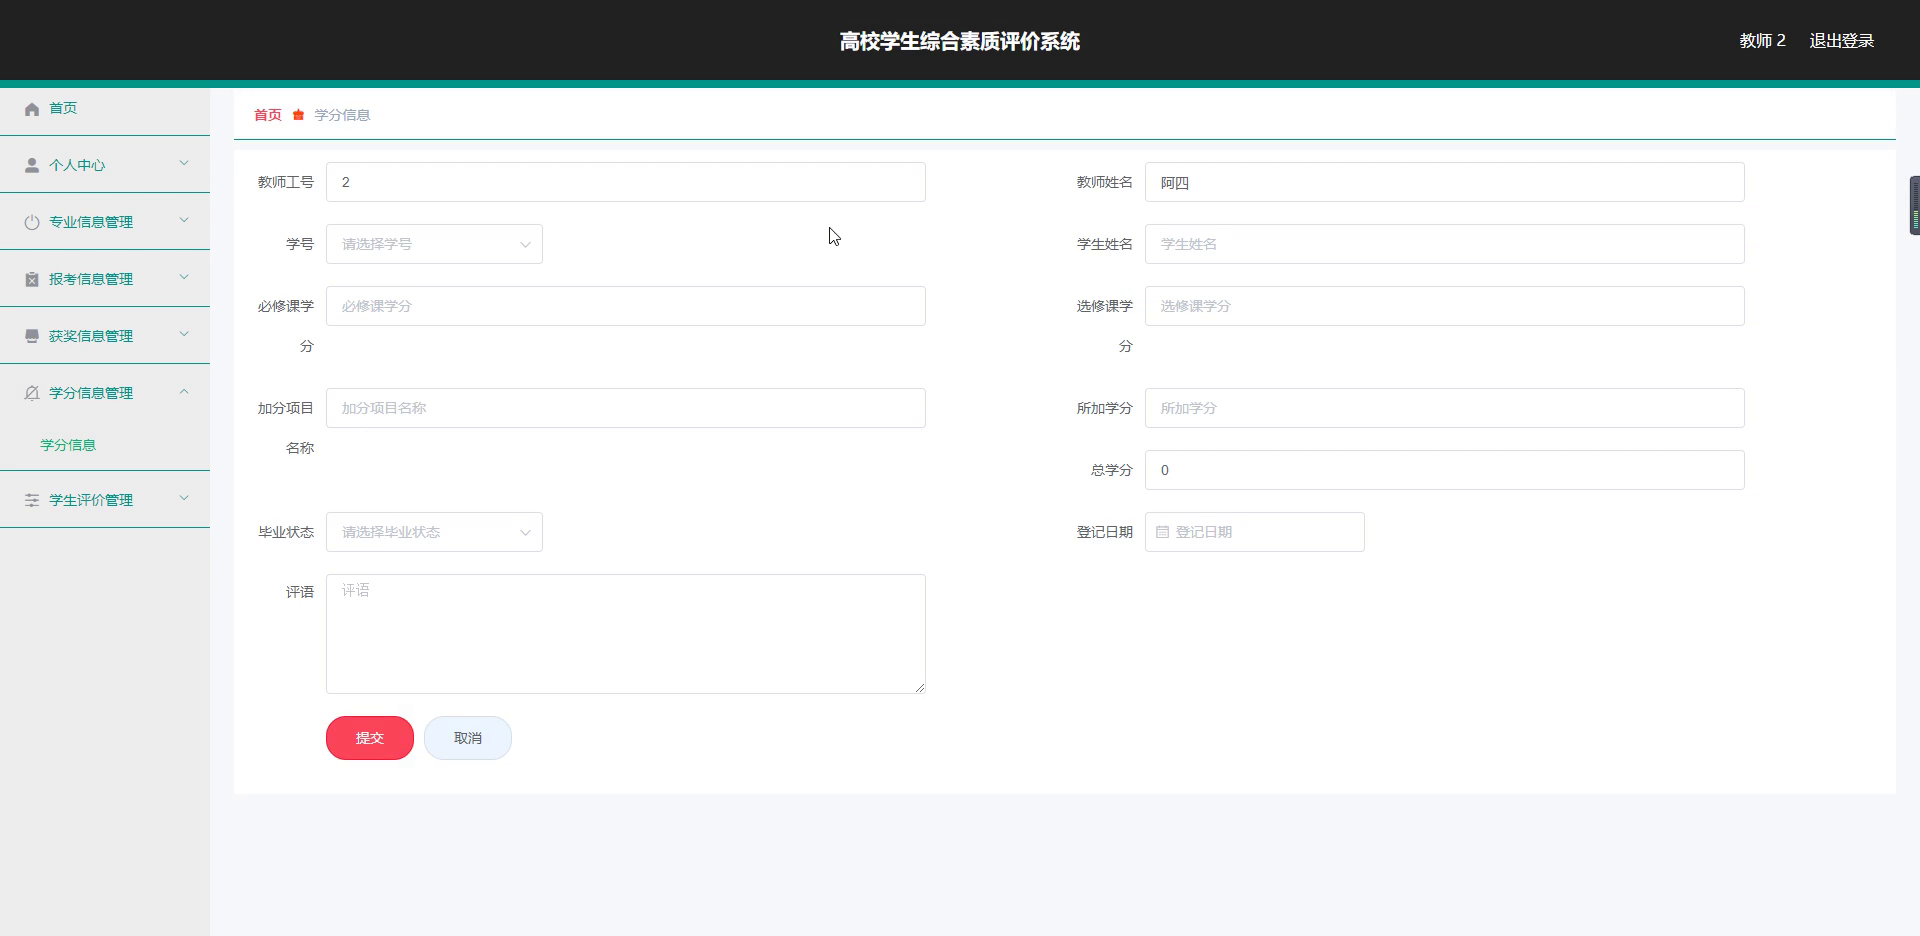The height and width of the screenshot is (936, 1920).
Task: Click the 教师姓名 input field
Action: coord(1445,182)
